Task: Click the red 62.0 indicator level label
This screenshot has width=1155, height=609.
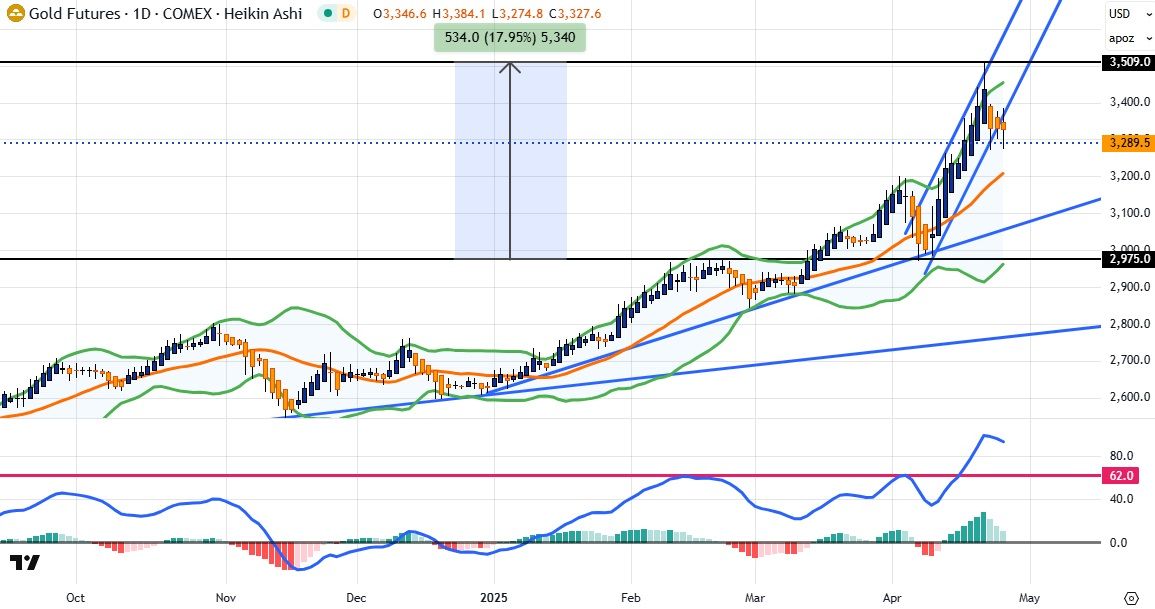Action: (1121, 476)
